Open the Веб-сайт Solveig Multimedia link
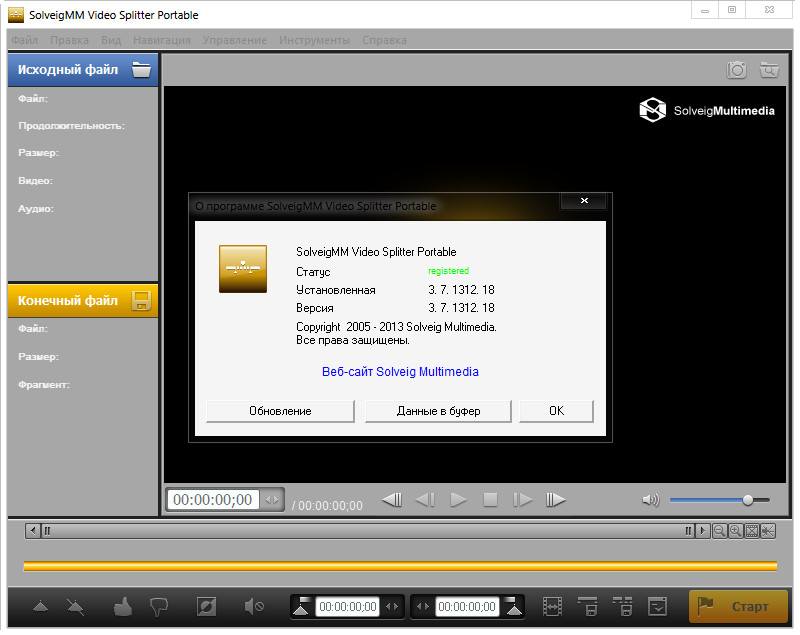The height and width of the screenshot is (635, 800). pyautogui.click(x=400, y=372)
